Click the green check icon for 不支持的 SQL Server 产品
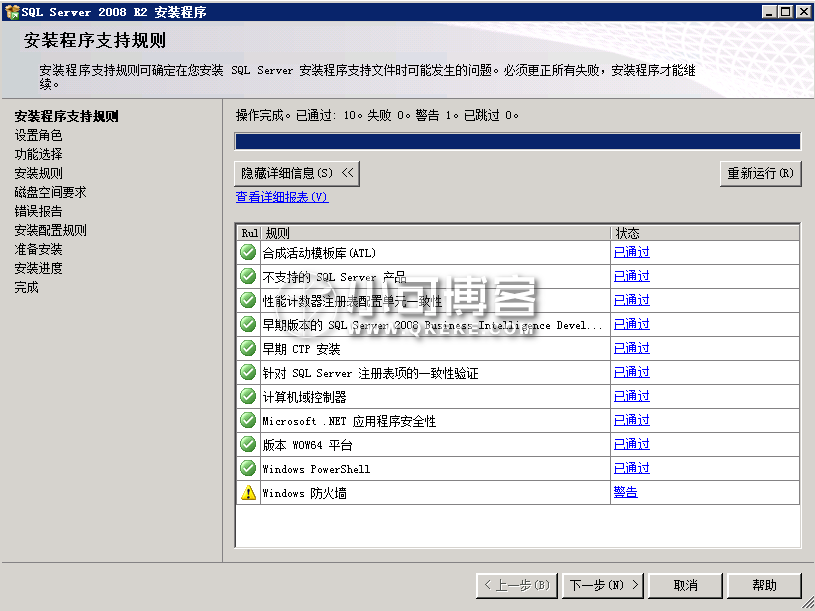815x611 pixels. (248, 276)
